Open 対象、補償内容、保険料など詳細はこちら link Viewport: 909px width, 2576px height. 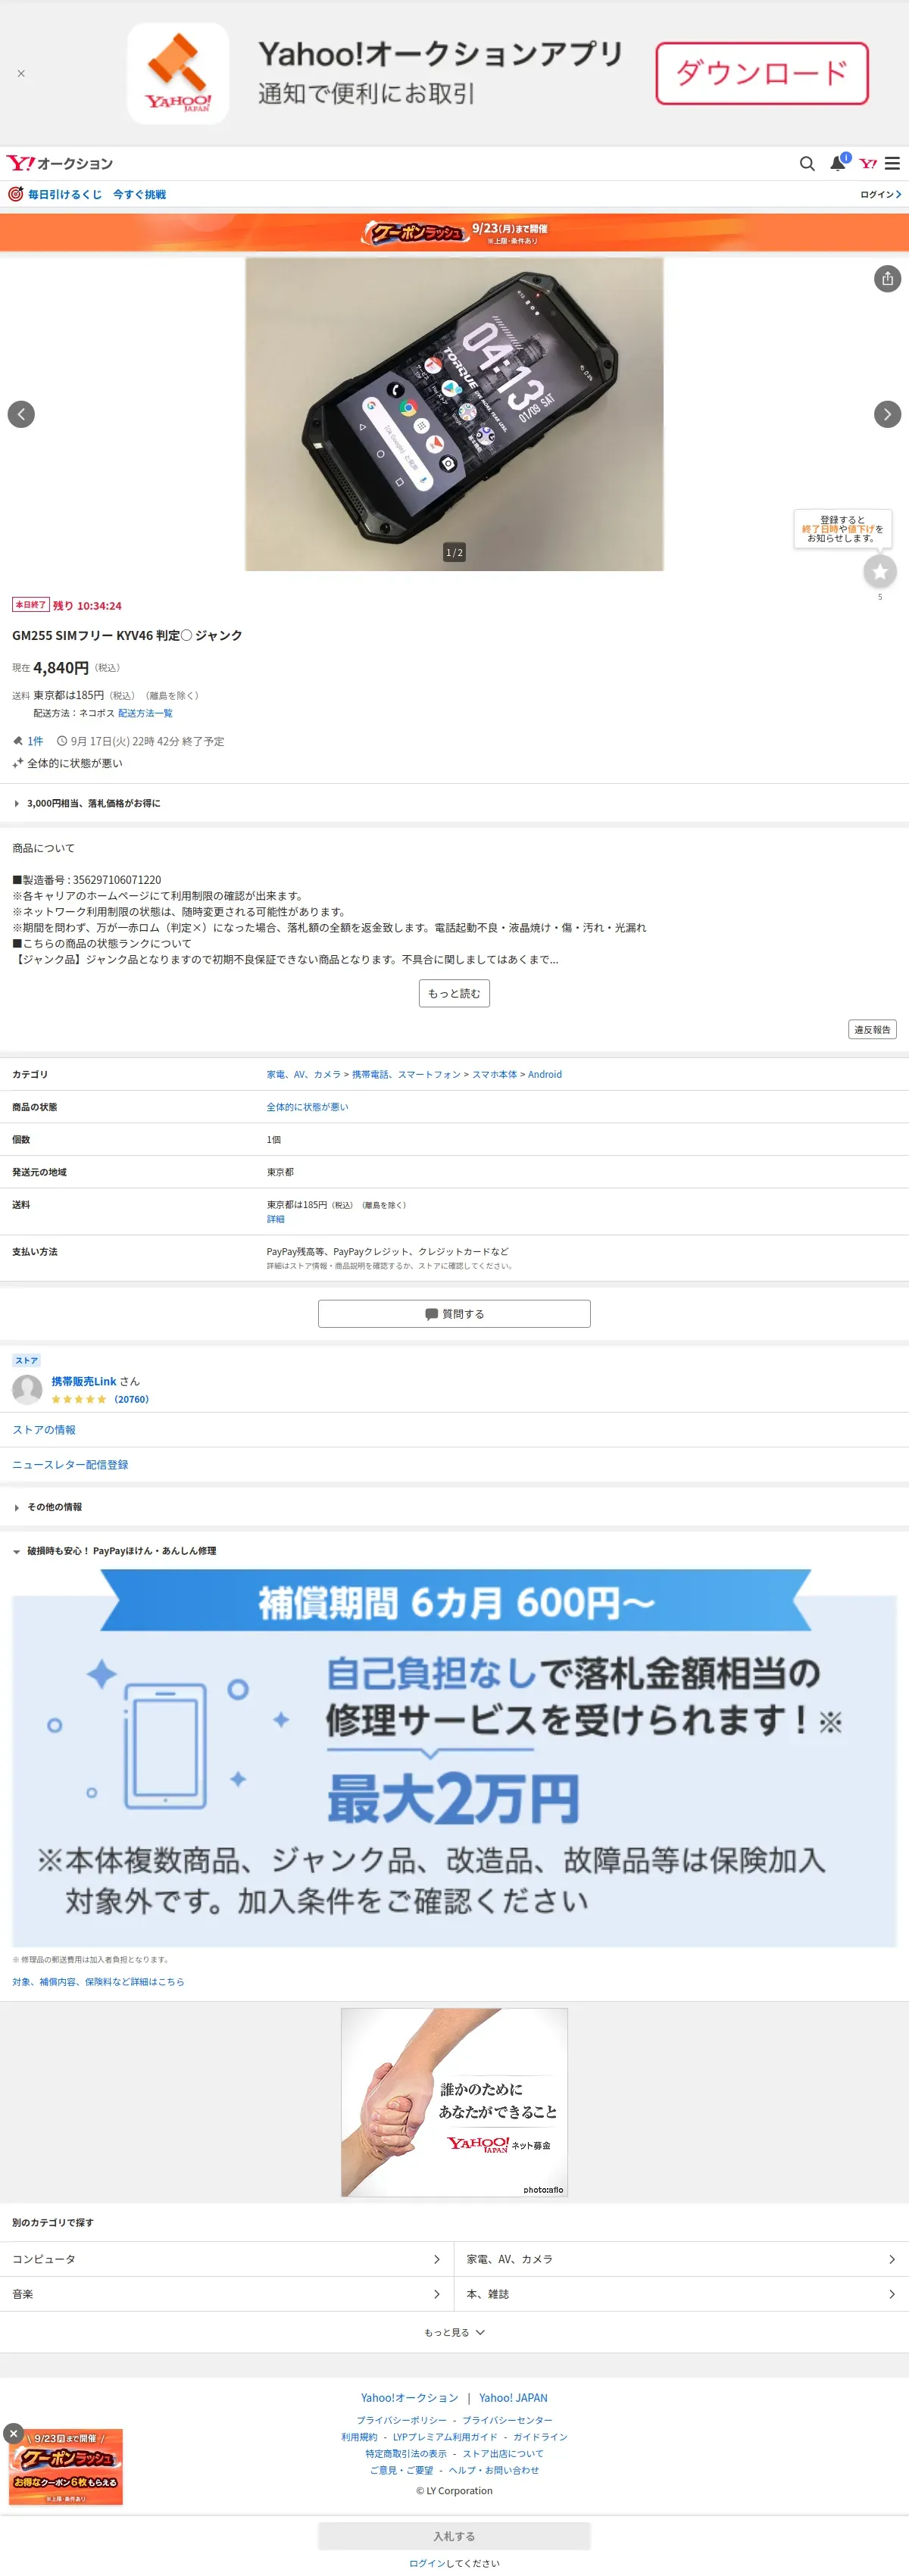coord(98,1981)
